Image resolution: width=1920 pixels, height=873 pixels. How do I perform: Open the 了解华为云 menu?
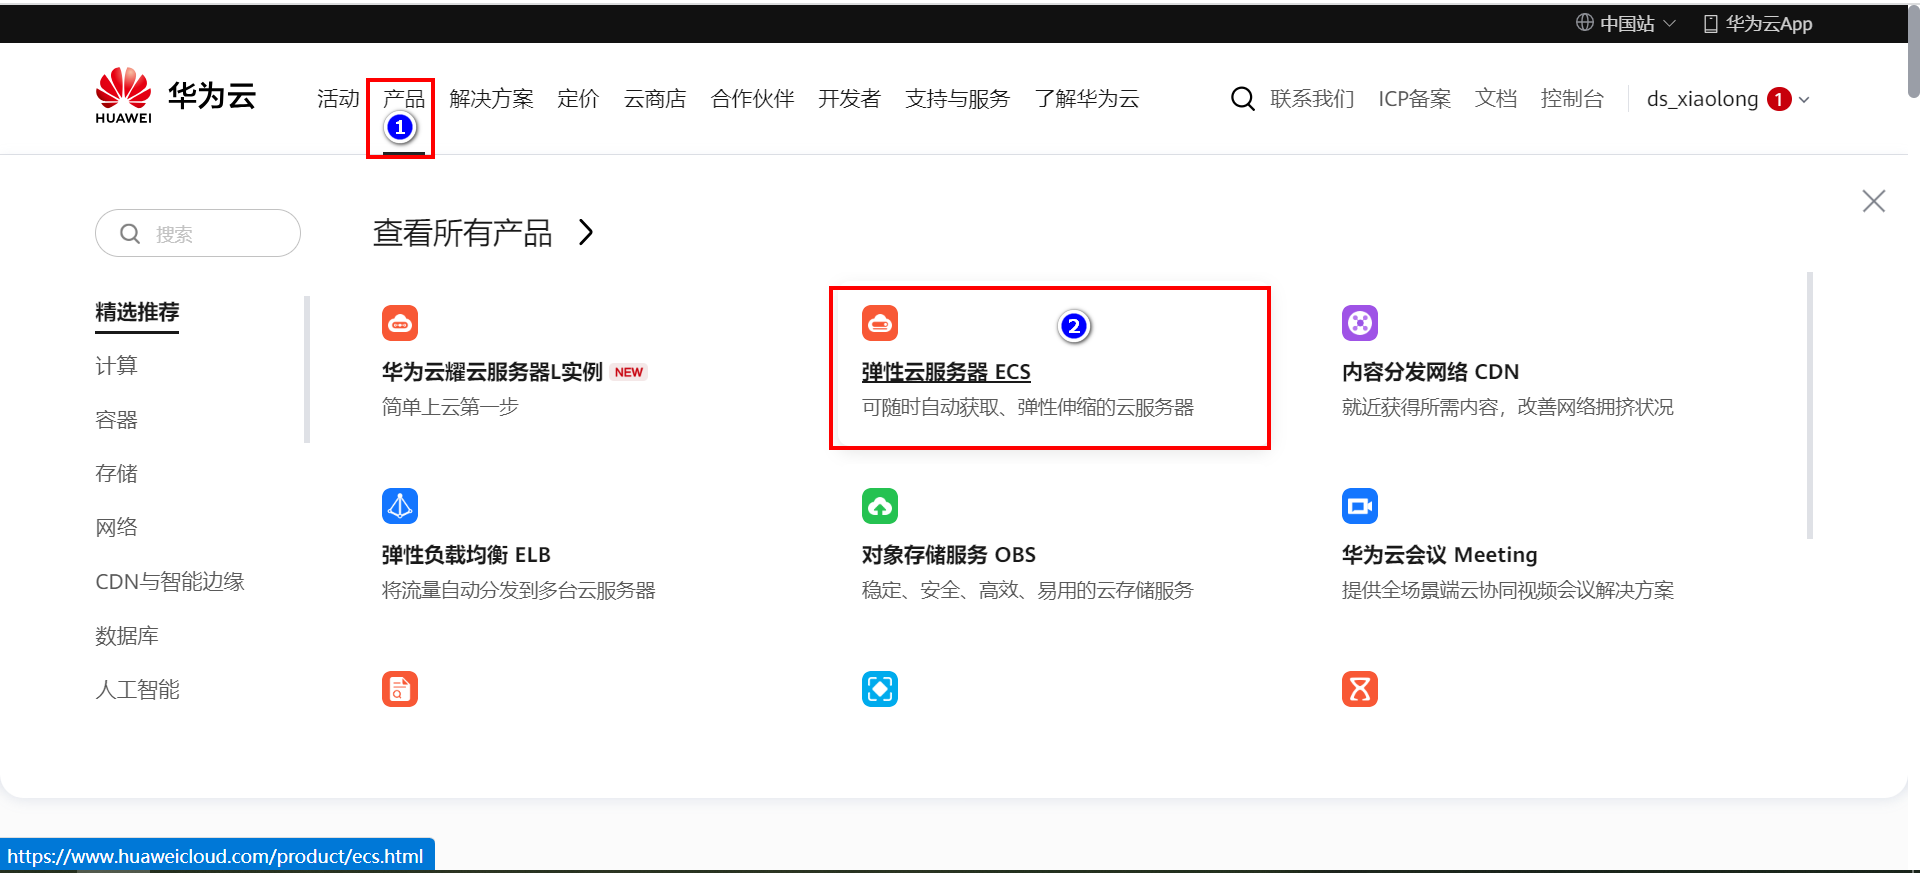coord(1087,99)
